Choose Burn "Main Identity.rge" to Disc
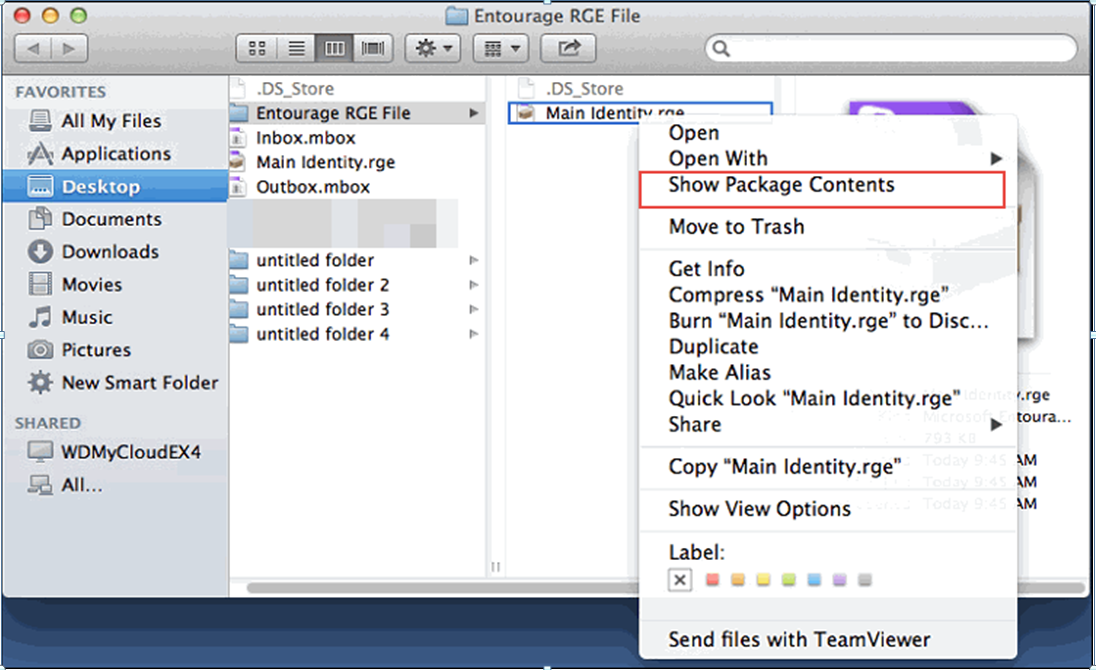 [828, 321]
